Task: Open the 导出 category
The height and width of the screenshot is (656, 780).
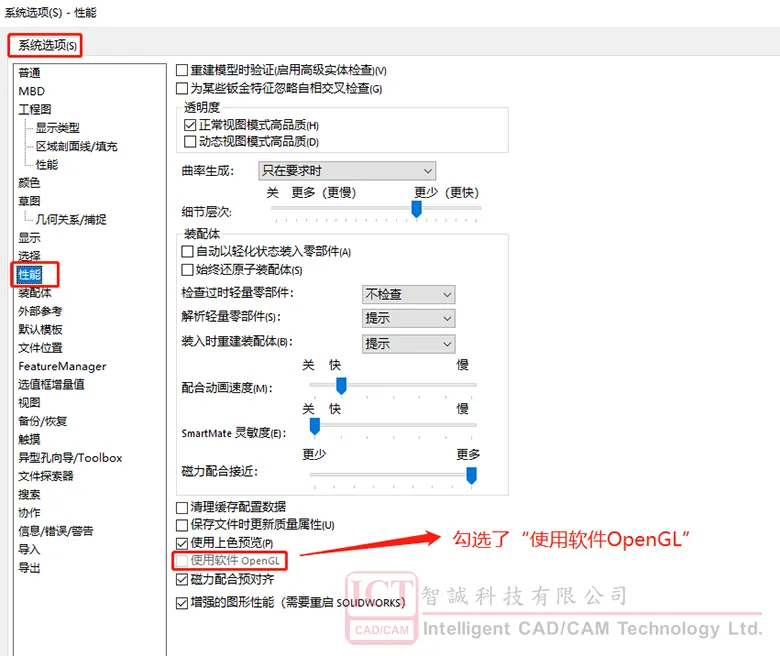Action: (x=29, y=568)
